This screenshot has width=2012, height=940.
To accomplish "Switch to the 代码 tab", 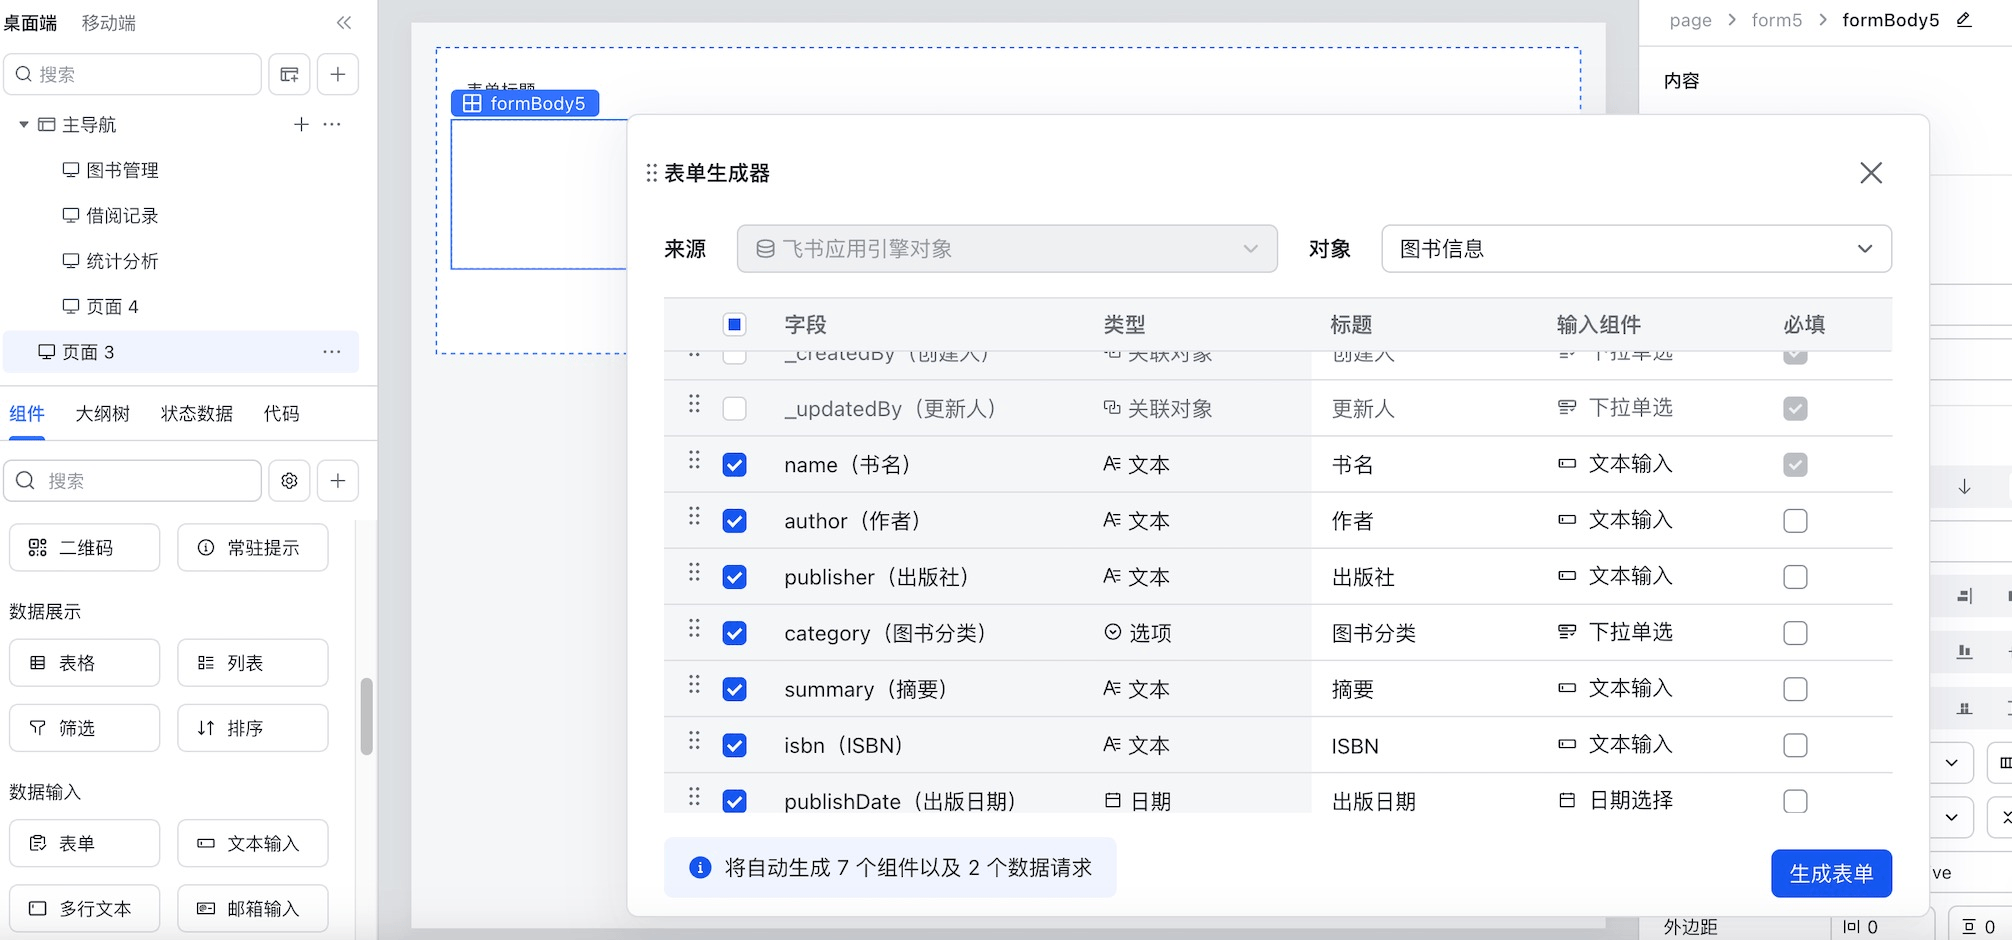I will pyautogui.click(x=281, y=413).
